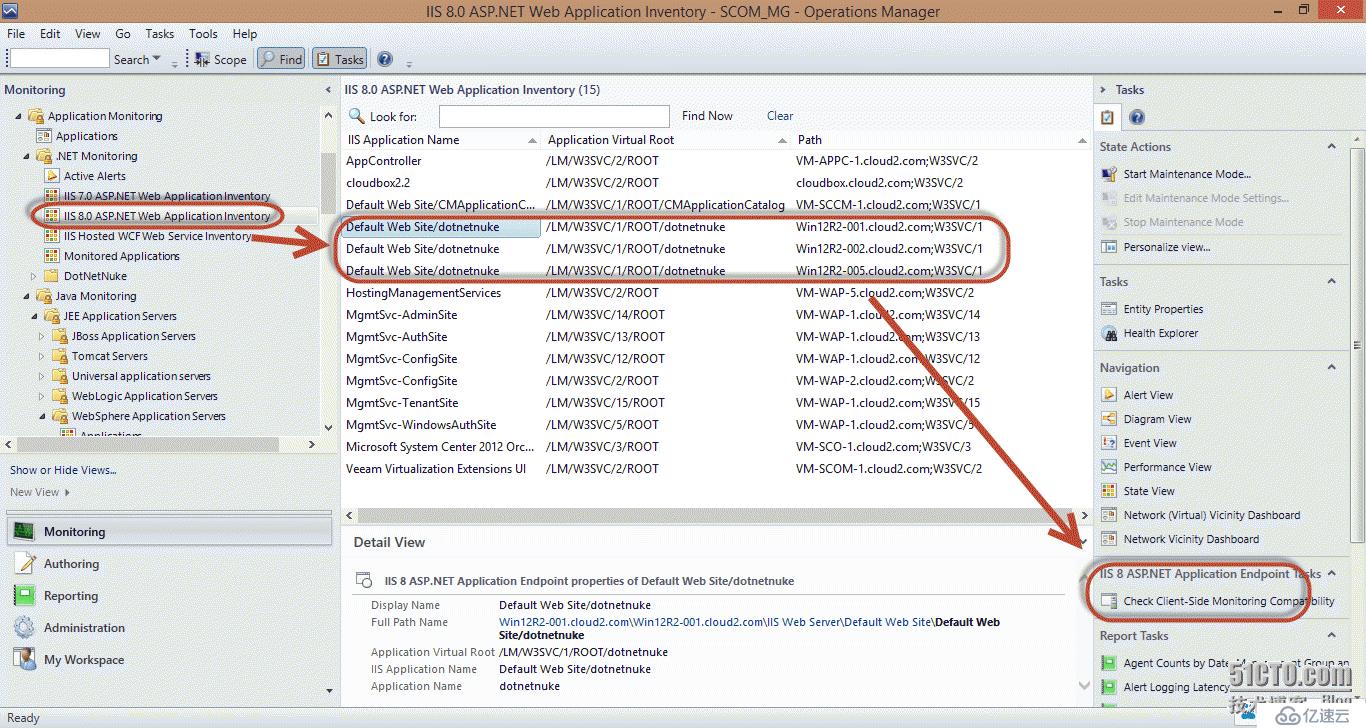Open the Tools menu
Image resolution: width=1366 pixels, height=728 pixels.
203,33
